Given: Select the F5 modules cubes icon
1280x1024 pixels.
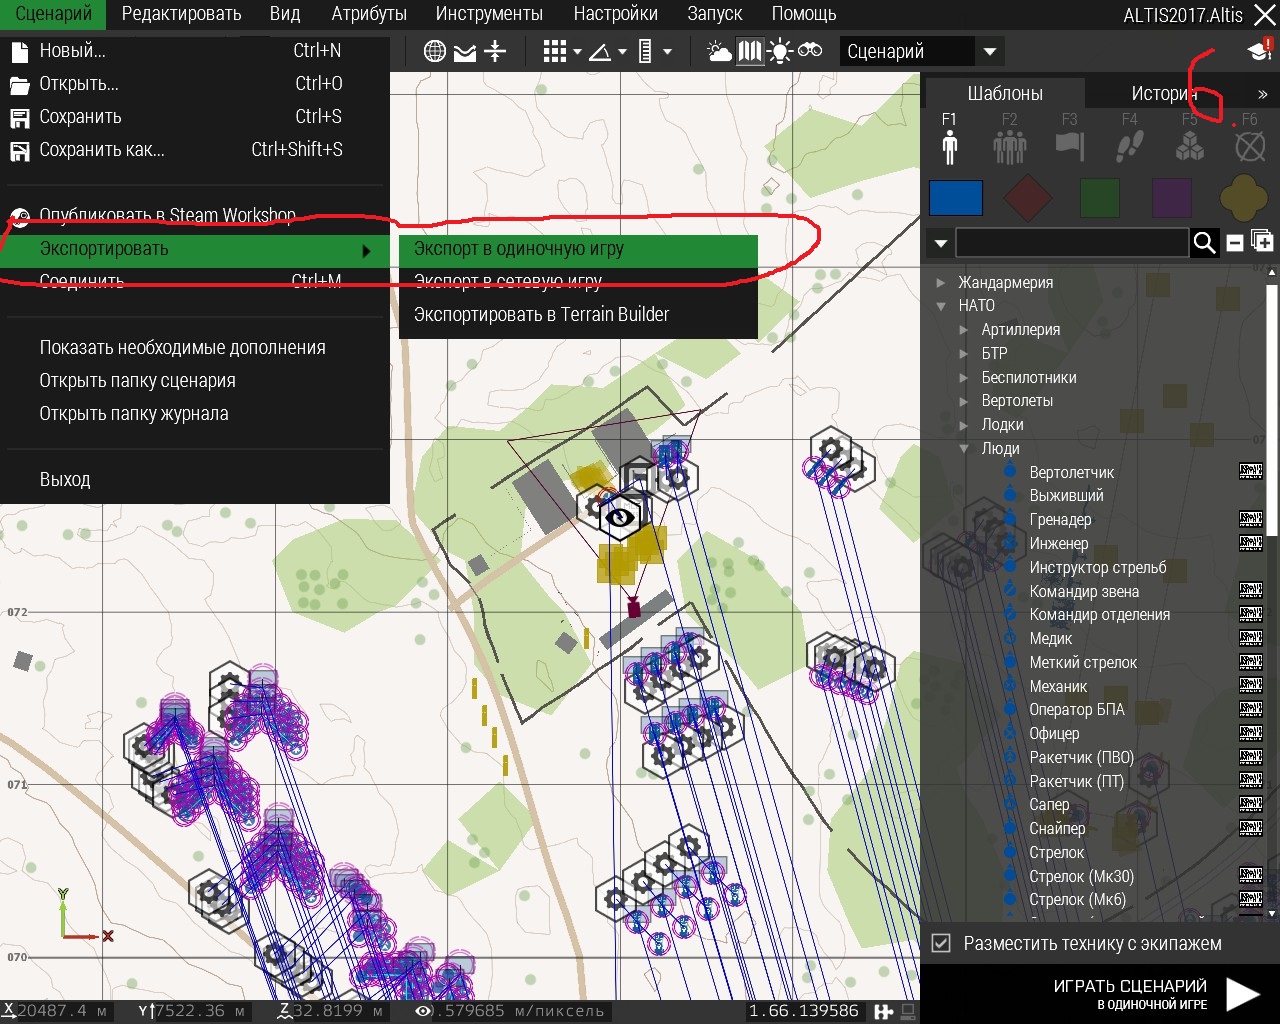Looking at the screenshot, I should point(1189,146).
